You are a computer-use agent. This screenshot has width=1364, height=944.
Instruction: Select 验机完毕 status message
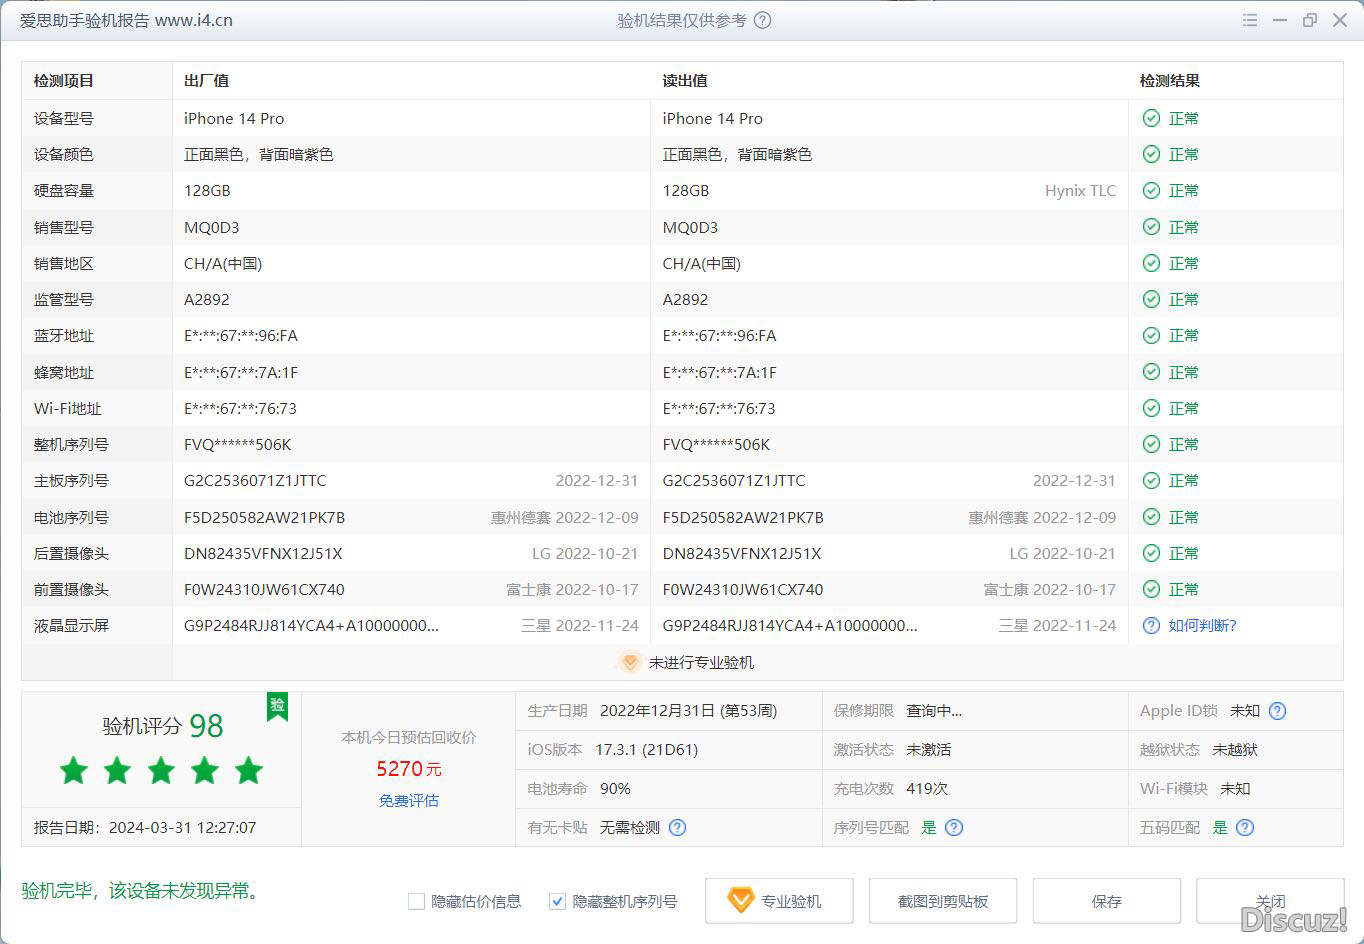pyautogui.click(x=140, y=890)
